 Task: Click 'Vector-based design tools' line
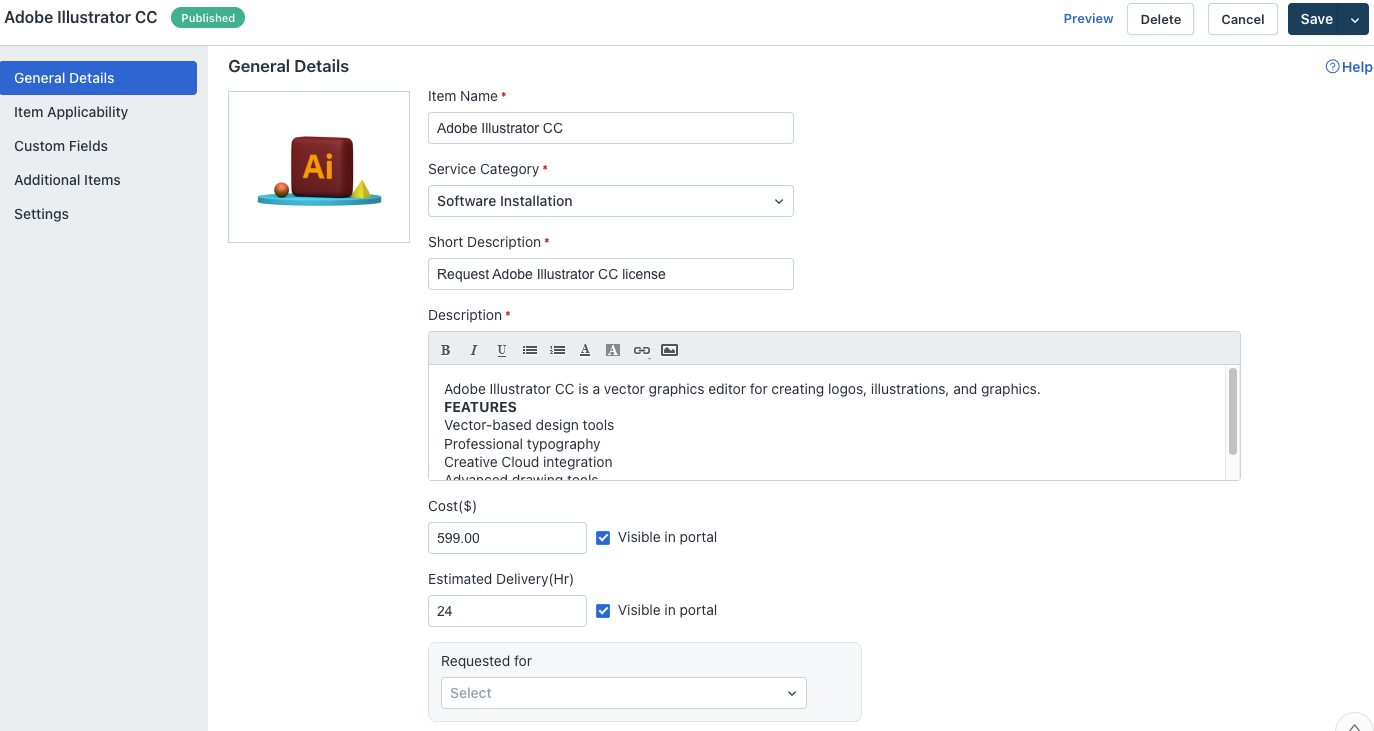click(x=529, y=425)
